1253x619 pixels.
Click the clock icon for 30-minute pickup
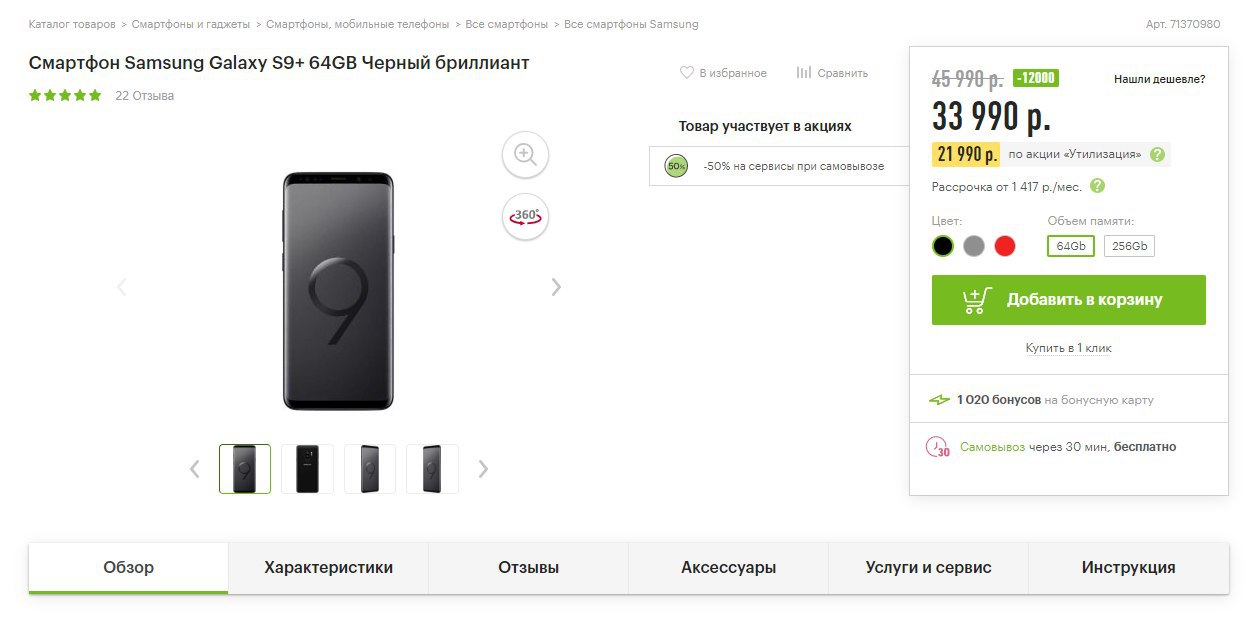pyautogui.click(x=938, y=447)
